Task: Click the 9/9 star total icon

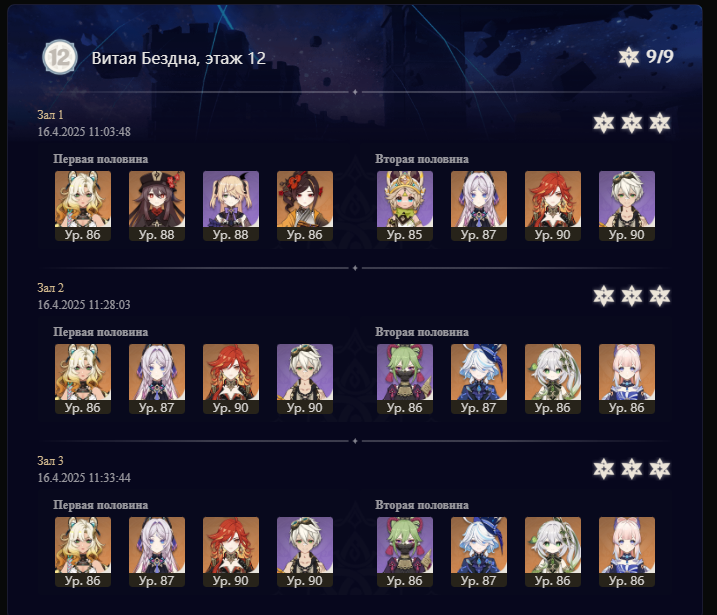Action: point(629,57)
